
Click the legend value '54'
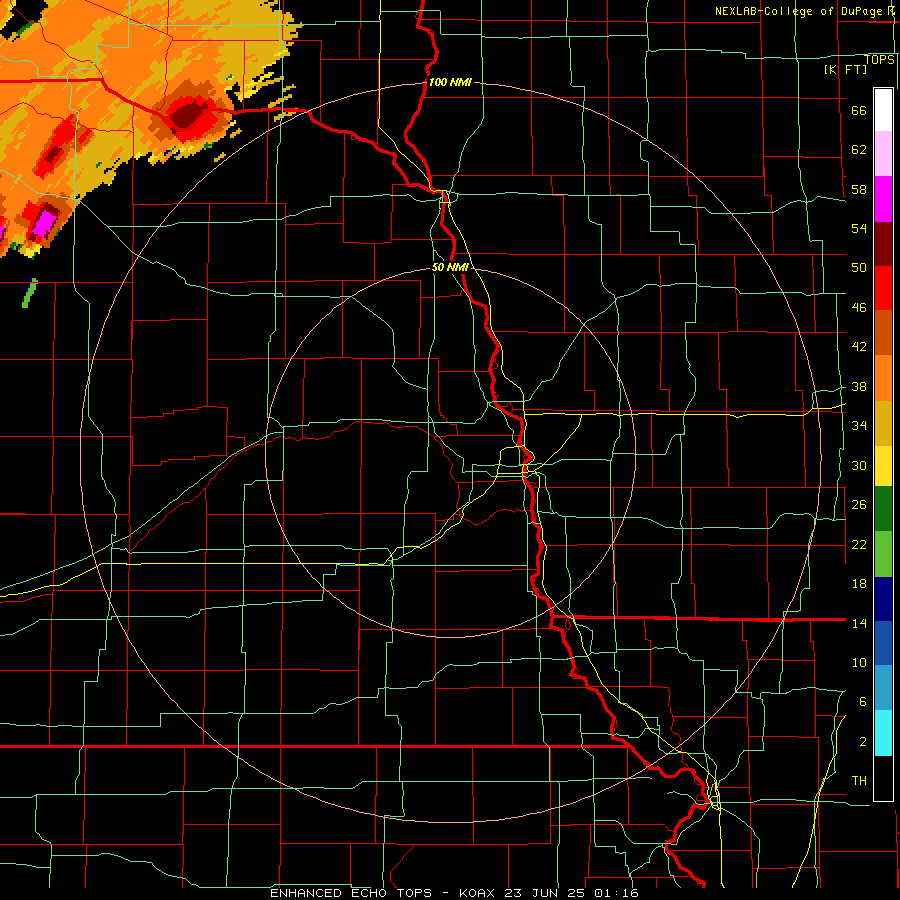tap(859, 228)
